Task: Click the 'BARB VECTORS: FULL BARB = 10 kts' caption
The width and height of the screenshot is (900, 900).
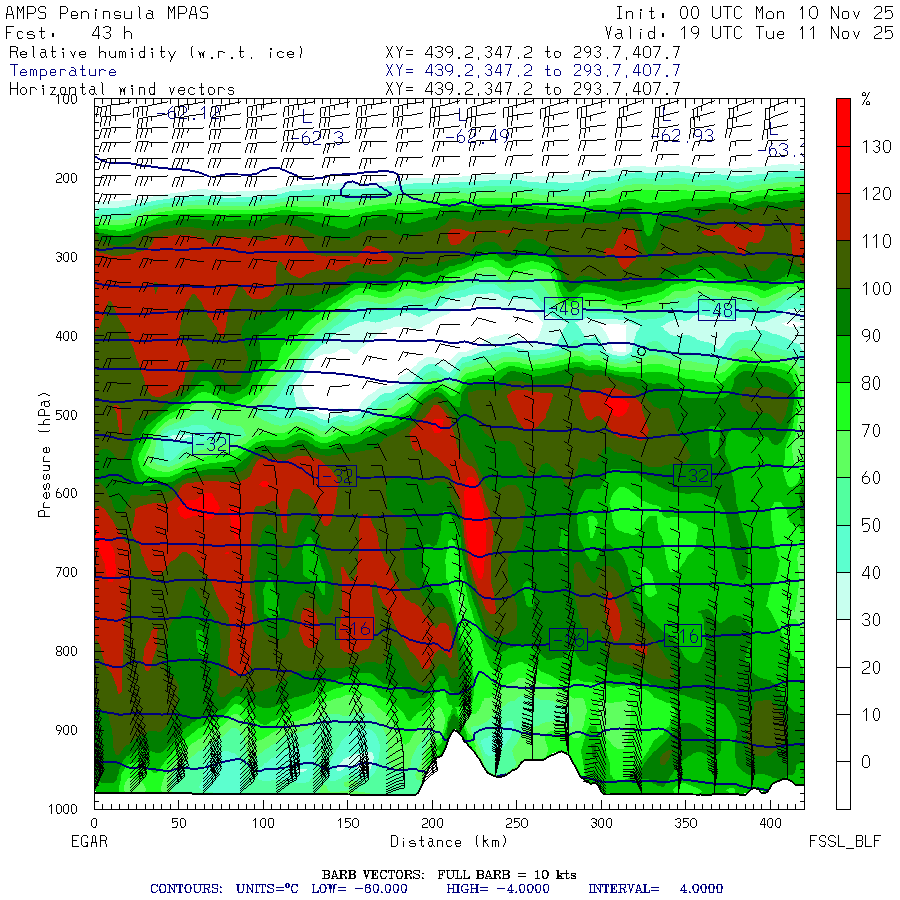Action: point(449,875)
